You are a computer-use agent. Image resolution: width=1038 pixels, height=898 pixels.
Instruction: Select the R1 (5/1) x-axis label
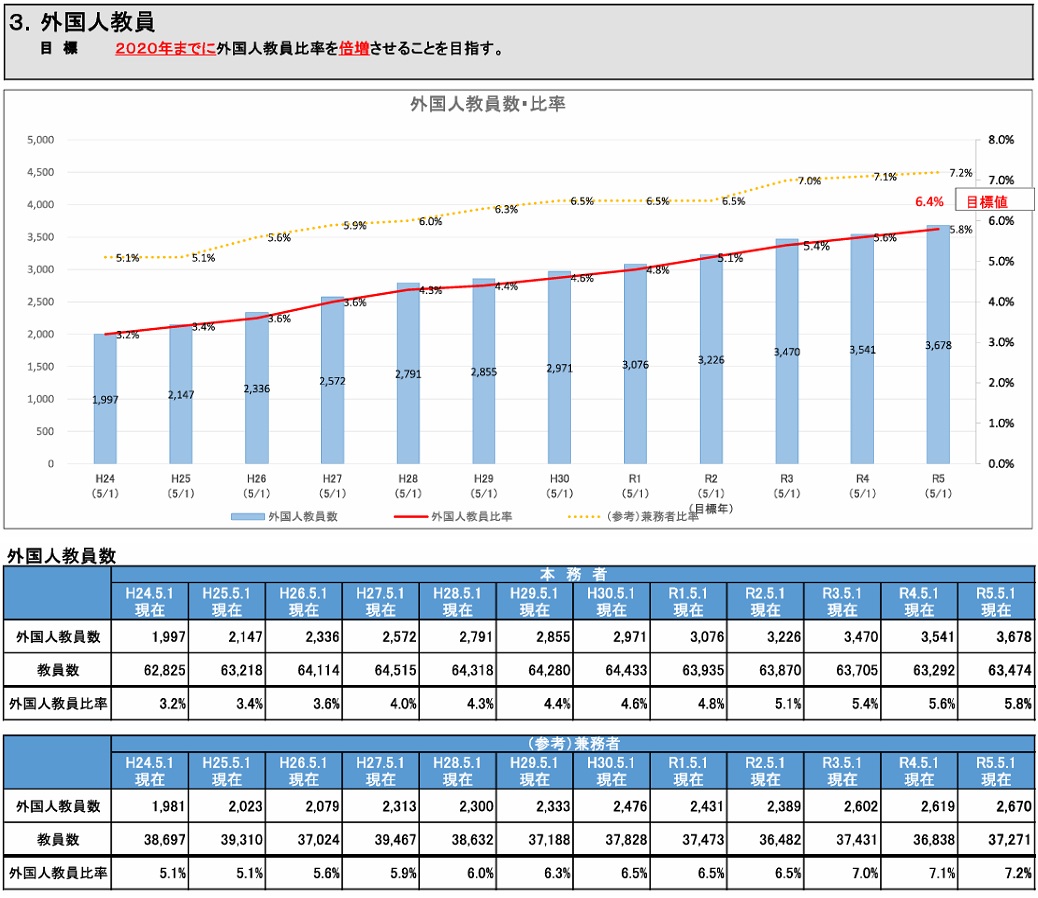point(635,486)
